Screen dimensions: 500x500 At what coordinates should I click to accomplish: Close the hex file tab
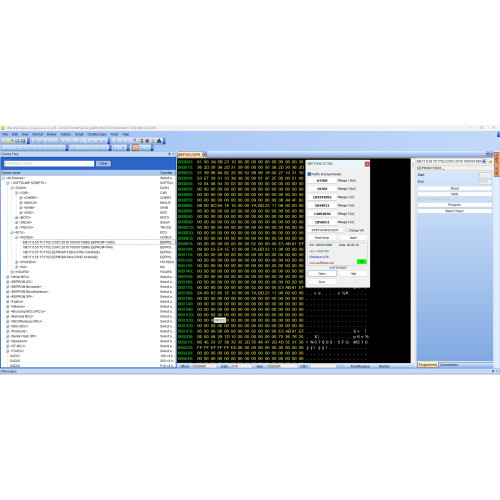pyautogui.click(x=205, y=154)
